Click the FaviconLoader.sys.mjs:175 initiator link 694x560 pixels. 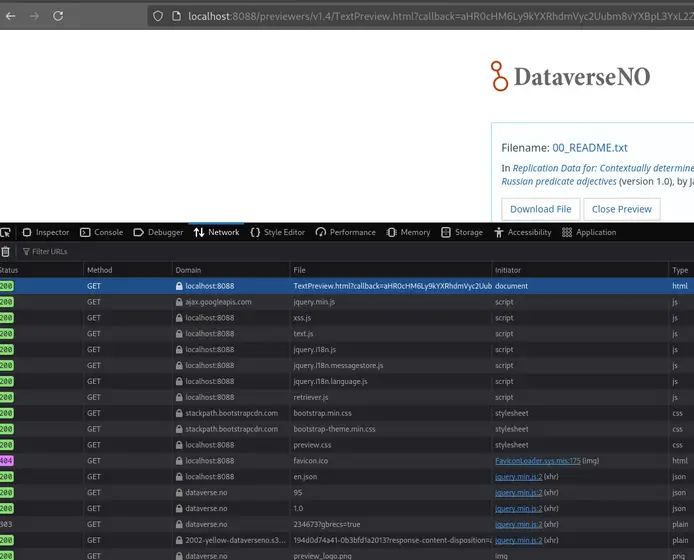point(530,460)
